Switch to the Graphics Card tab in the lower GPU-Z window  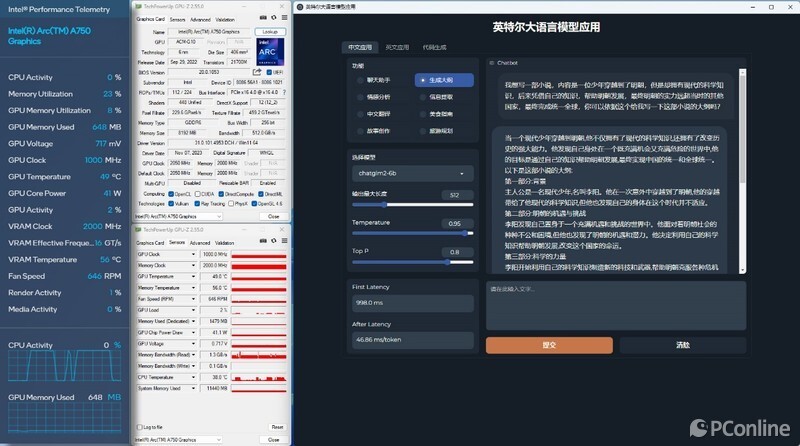pos(151,243)
